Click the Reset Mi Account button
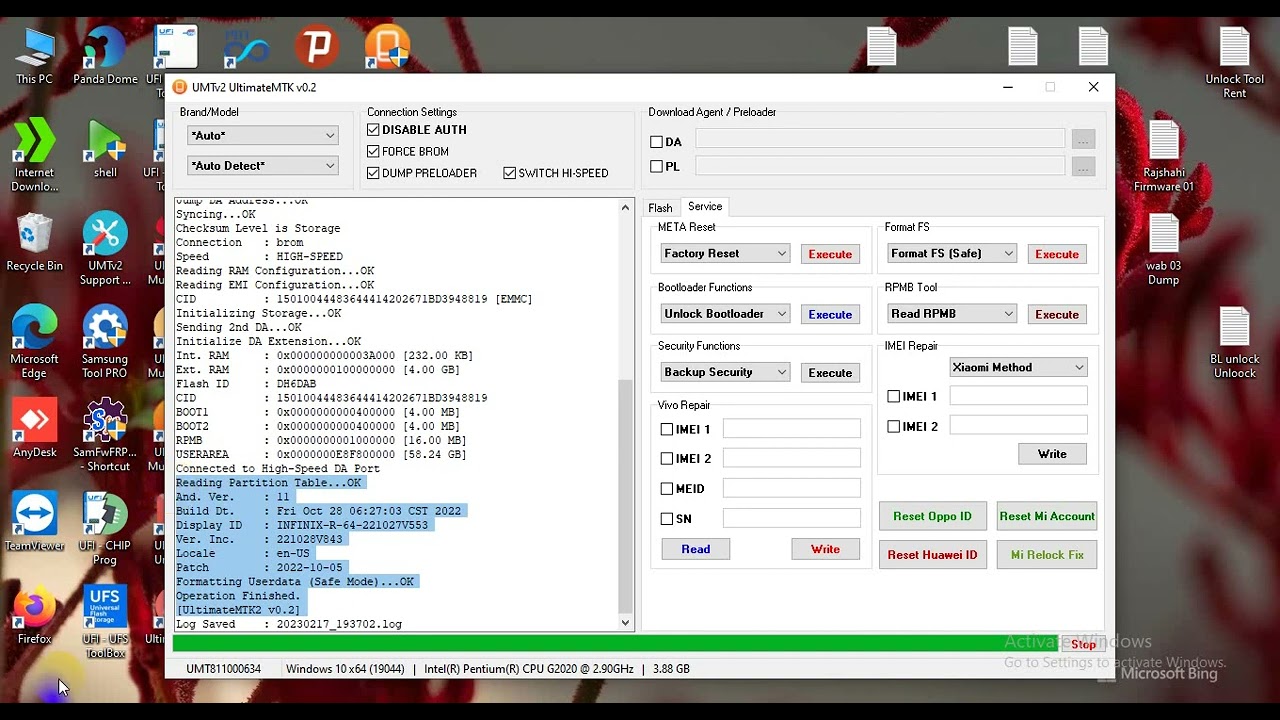 (1047, 516)
